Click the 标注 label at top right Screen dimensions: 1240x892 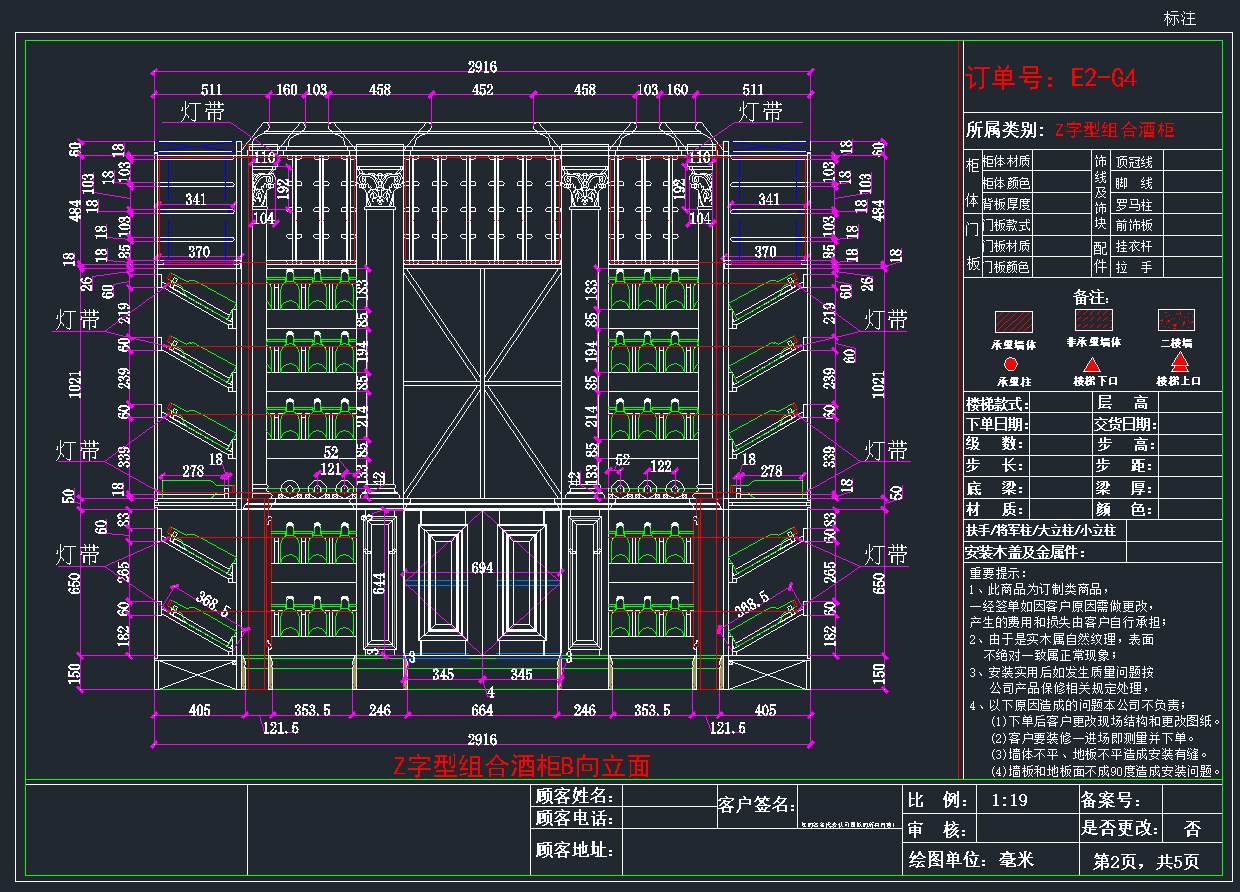(x=1179, y=18)
